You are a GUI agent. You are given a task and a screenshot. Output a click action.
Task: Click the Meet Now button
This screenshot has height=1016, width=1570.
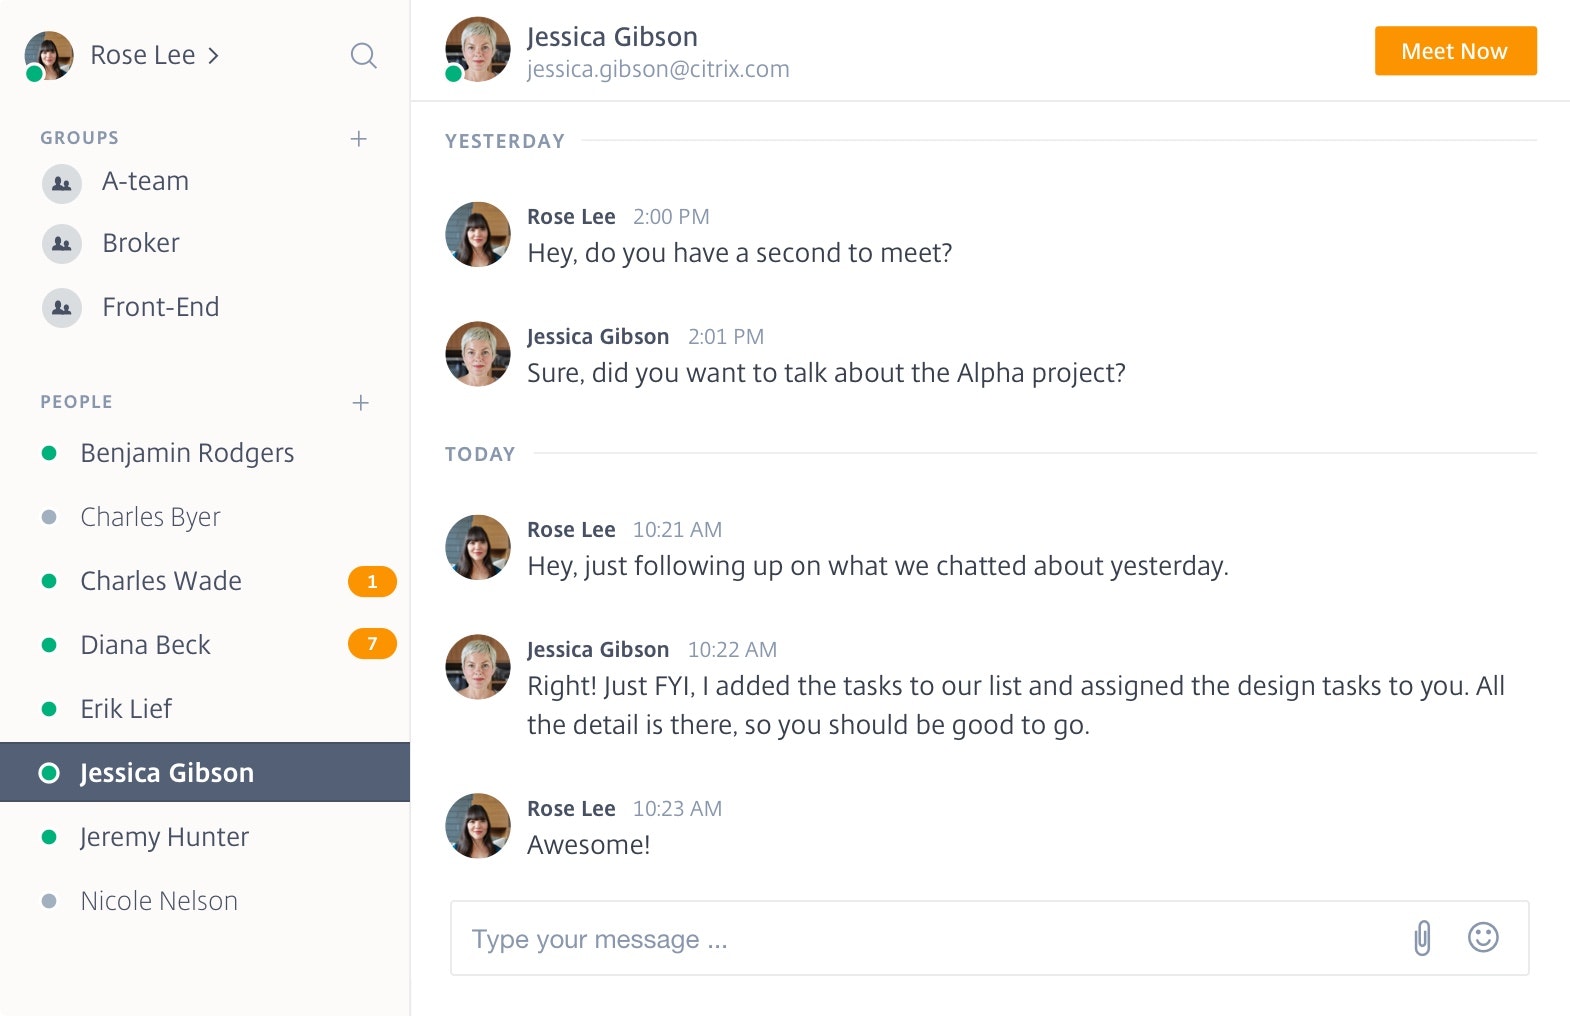click(x=1455, y=51)
